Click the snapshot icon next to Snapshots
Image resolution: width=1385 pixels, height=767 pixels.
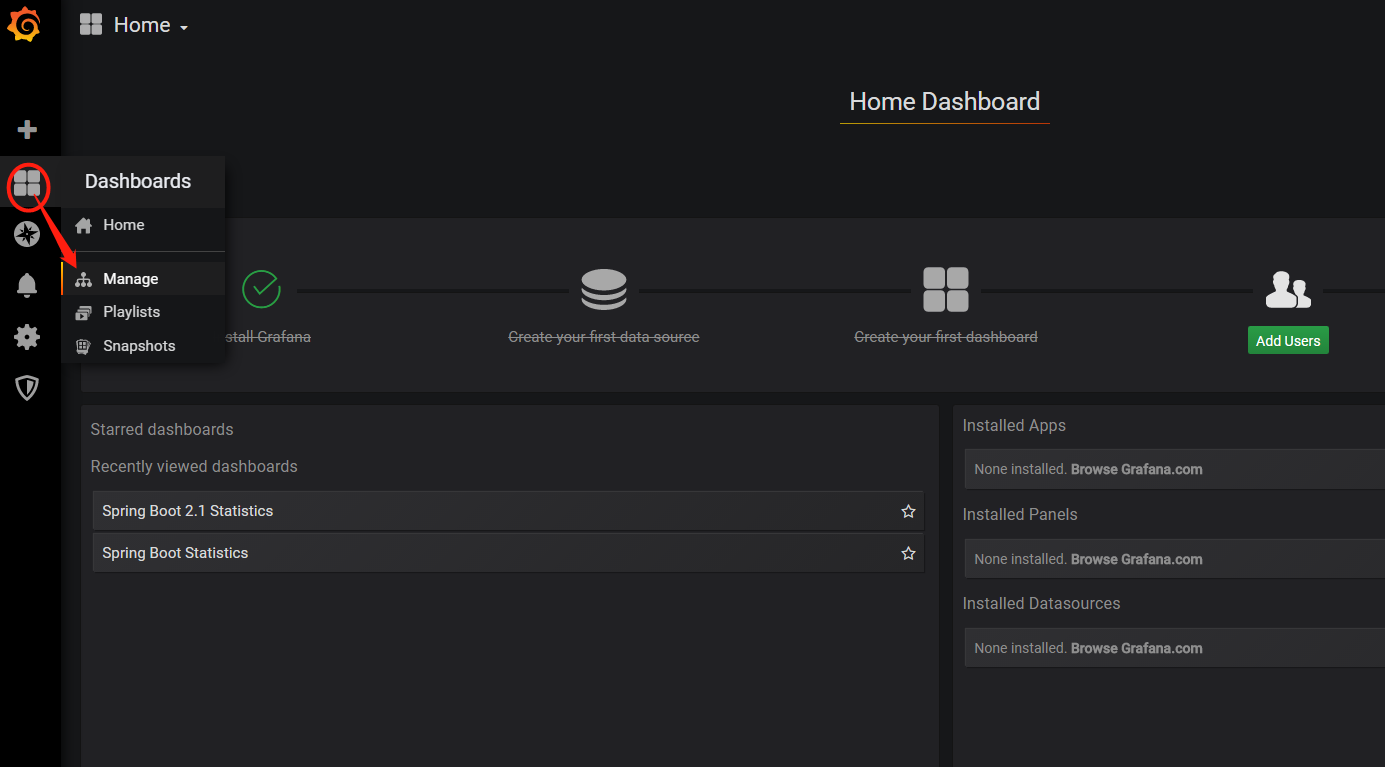point(83,347)
